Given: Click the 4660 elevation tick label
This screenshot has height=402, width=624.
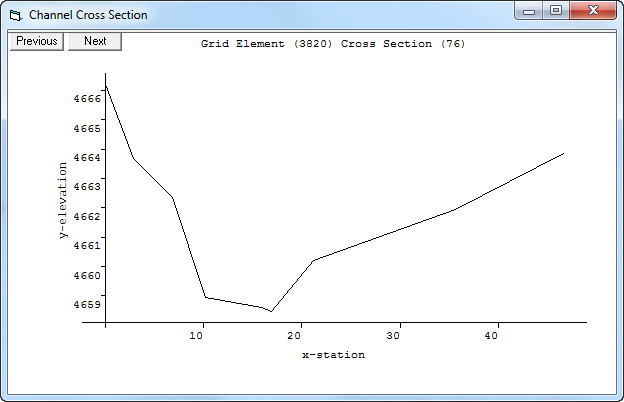Looking at the screenshot, I should (87, 275).
